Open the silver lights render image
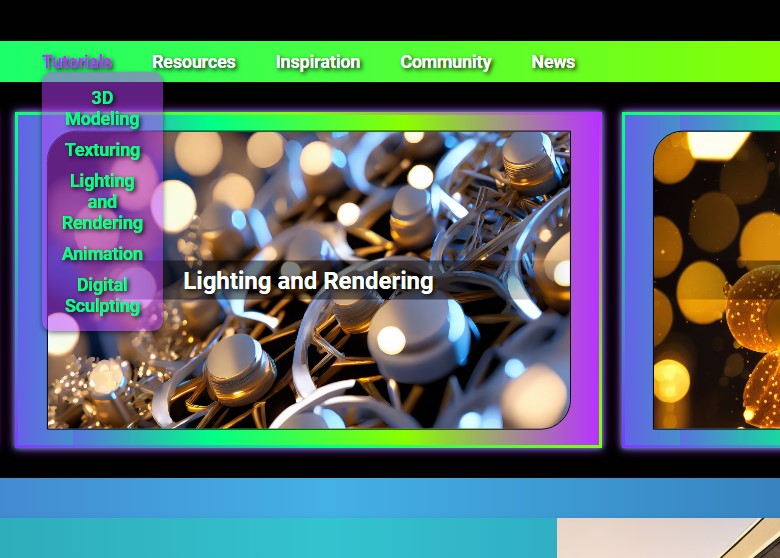The image size is (780, 558). [x=400, y=370]
